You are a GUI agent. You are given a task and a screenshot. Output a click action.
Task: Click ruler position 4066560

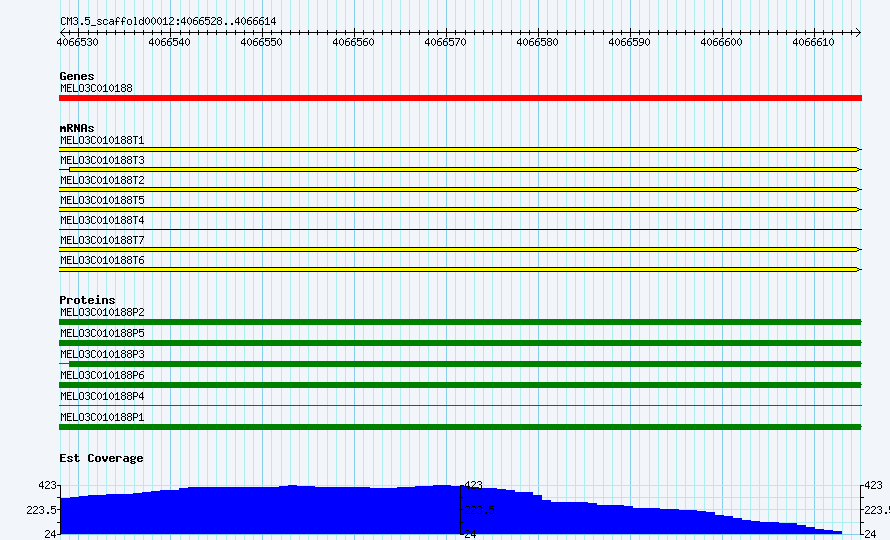pos(354,42)
